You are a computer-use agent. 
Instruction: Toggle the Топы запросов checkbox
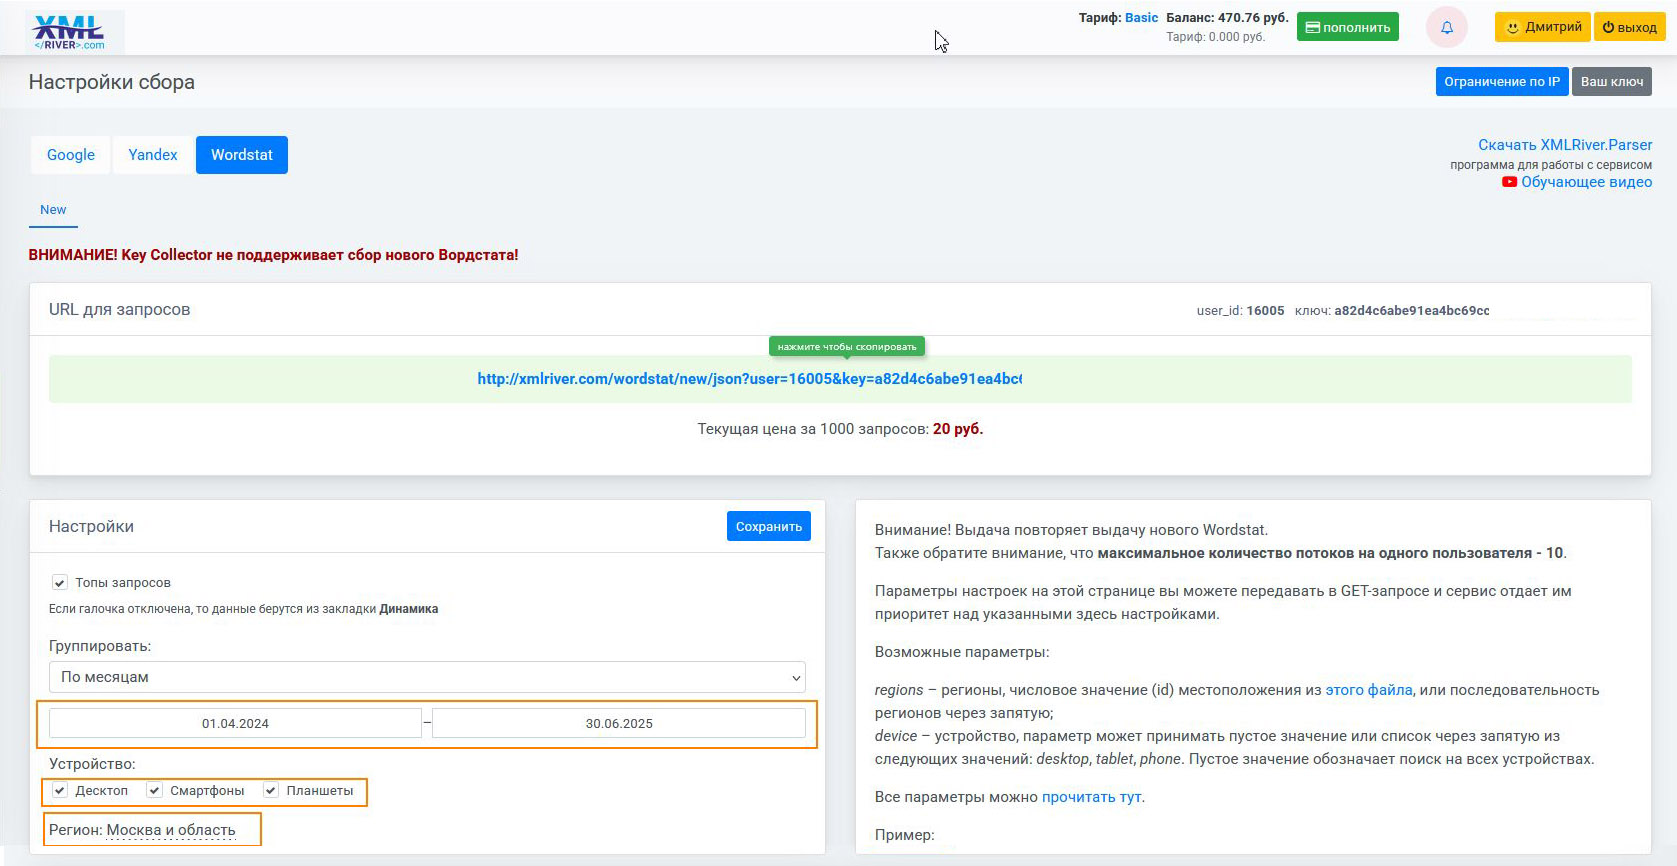[x=60, y=582]
